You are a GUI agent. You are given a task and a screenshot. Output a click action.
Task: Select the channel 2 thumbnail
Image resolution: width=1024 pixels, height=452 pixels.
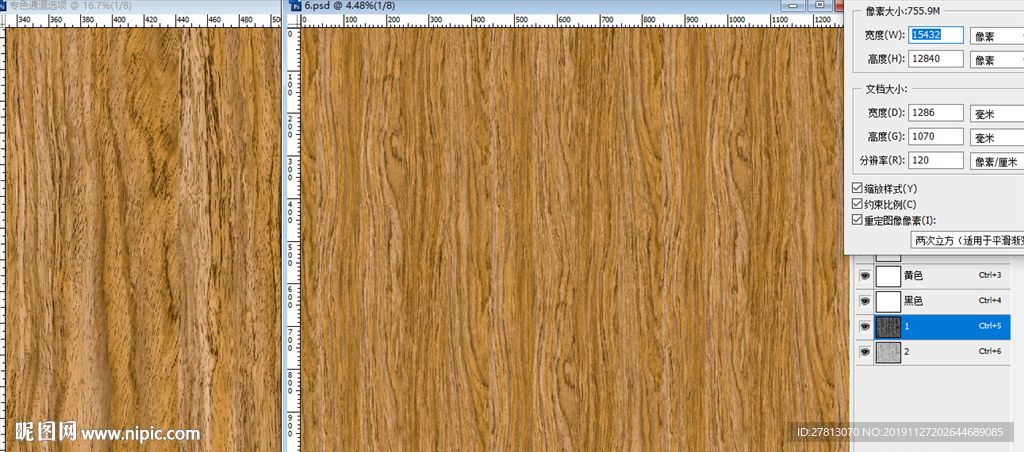pyautogui.click(x=888, y=351)
